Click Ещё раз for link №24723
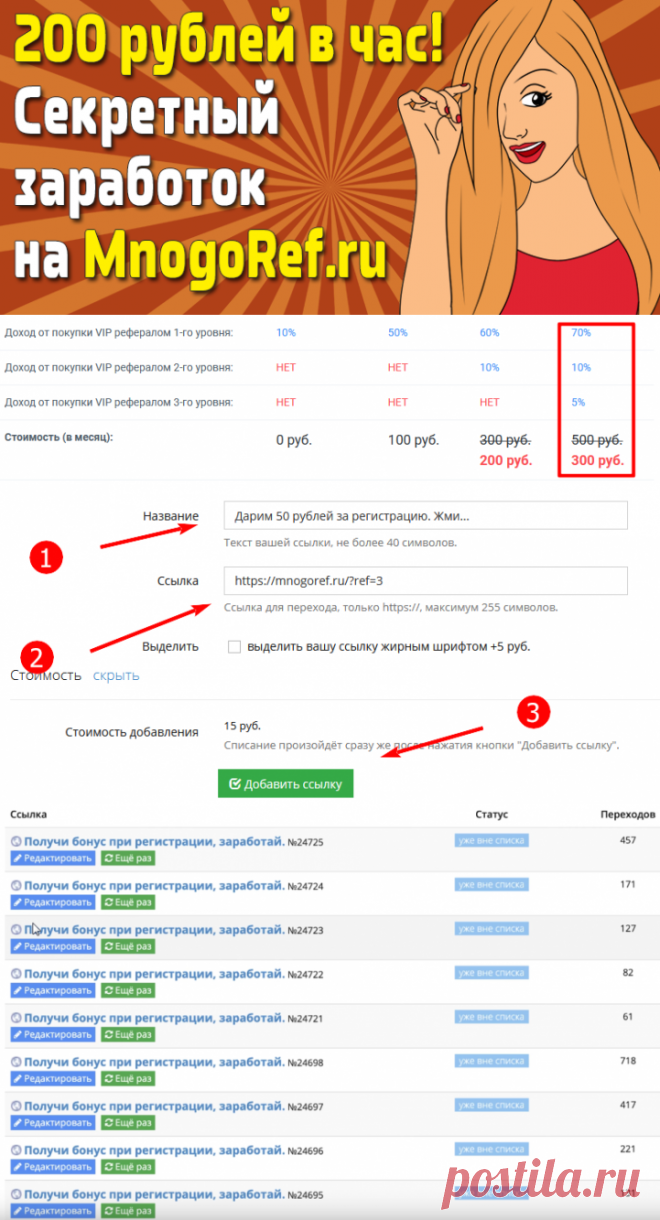Screen dimensions: 660x1220 point(127,946)
